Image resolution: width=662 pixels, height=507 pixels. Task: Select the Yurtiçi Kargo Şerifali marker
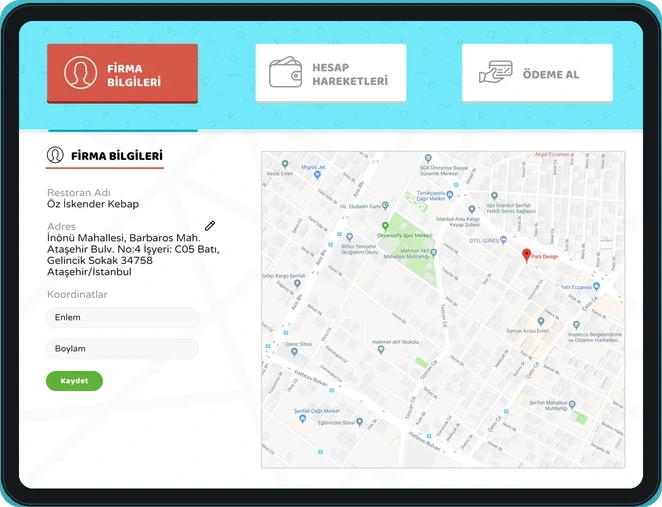coord(297,283)
